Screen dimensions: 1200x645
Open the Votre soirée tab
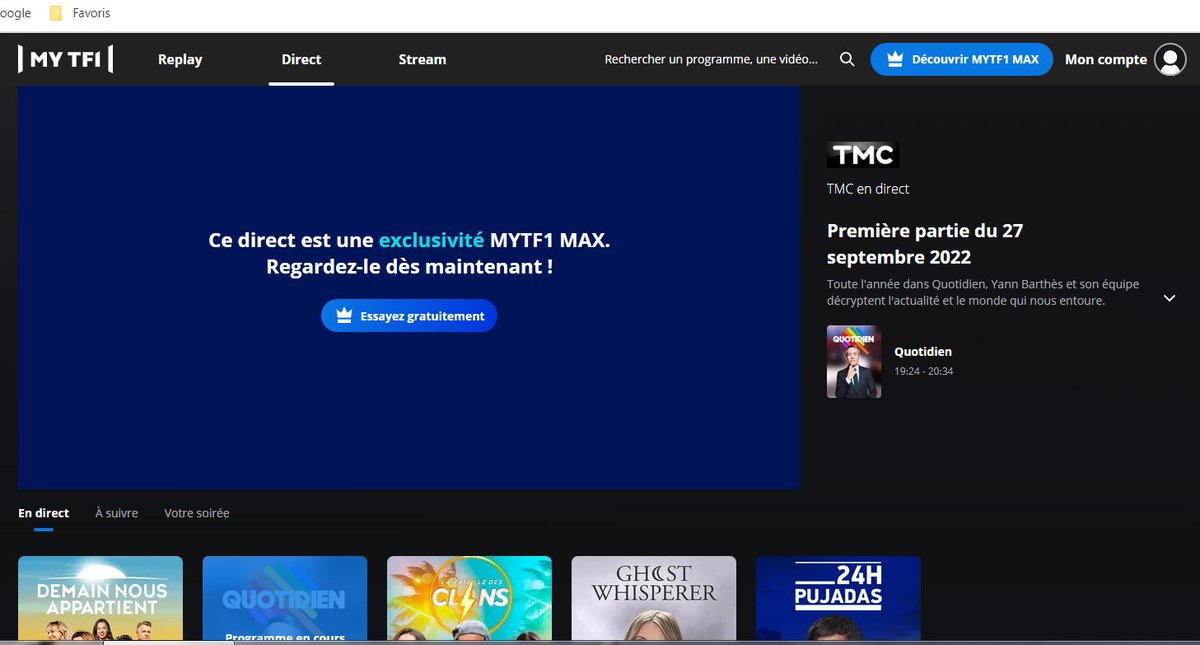pyautogui.click(x=197, y=513)
